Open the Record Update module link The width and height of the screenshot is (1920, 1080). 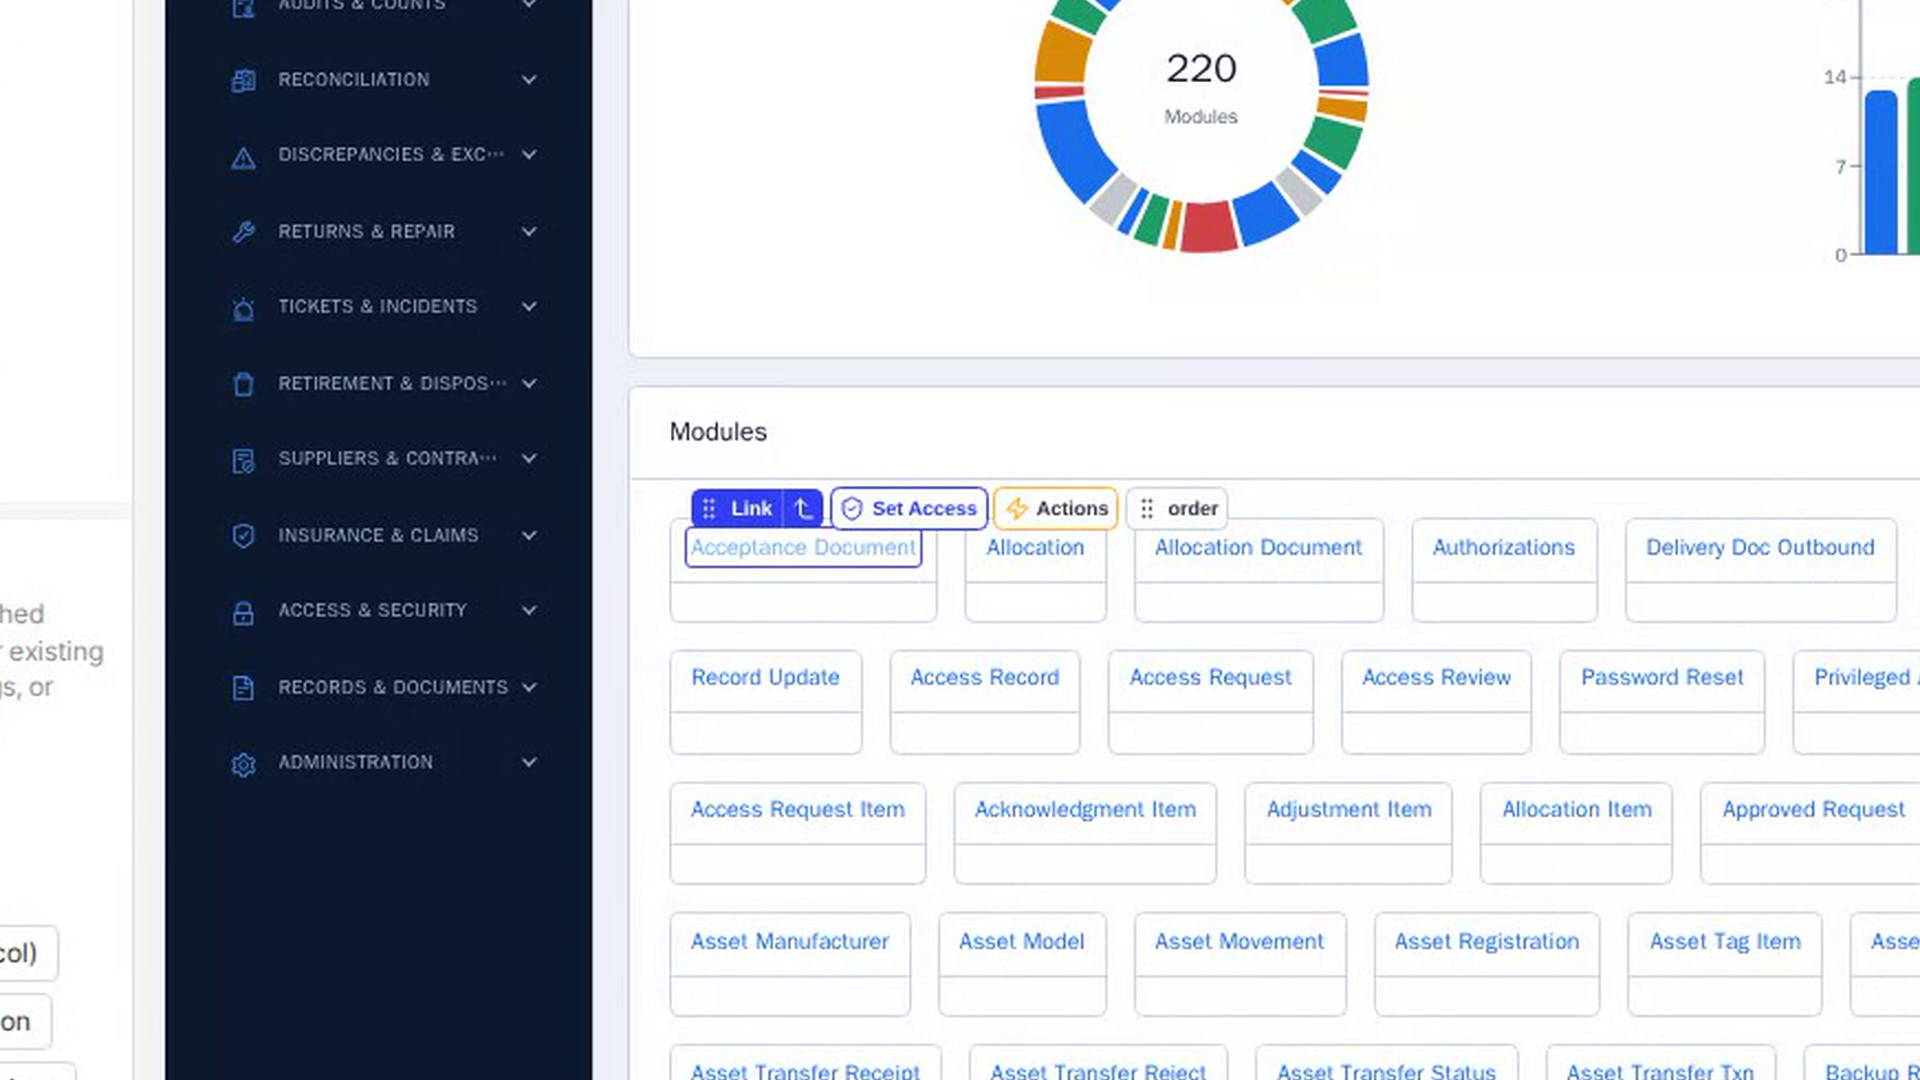tap(765, 678)
